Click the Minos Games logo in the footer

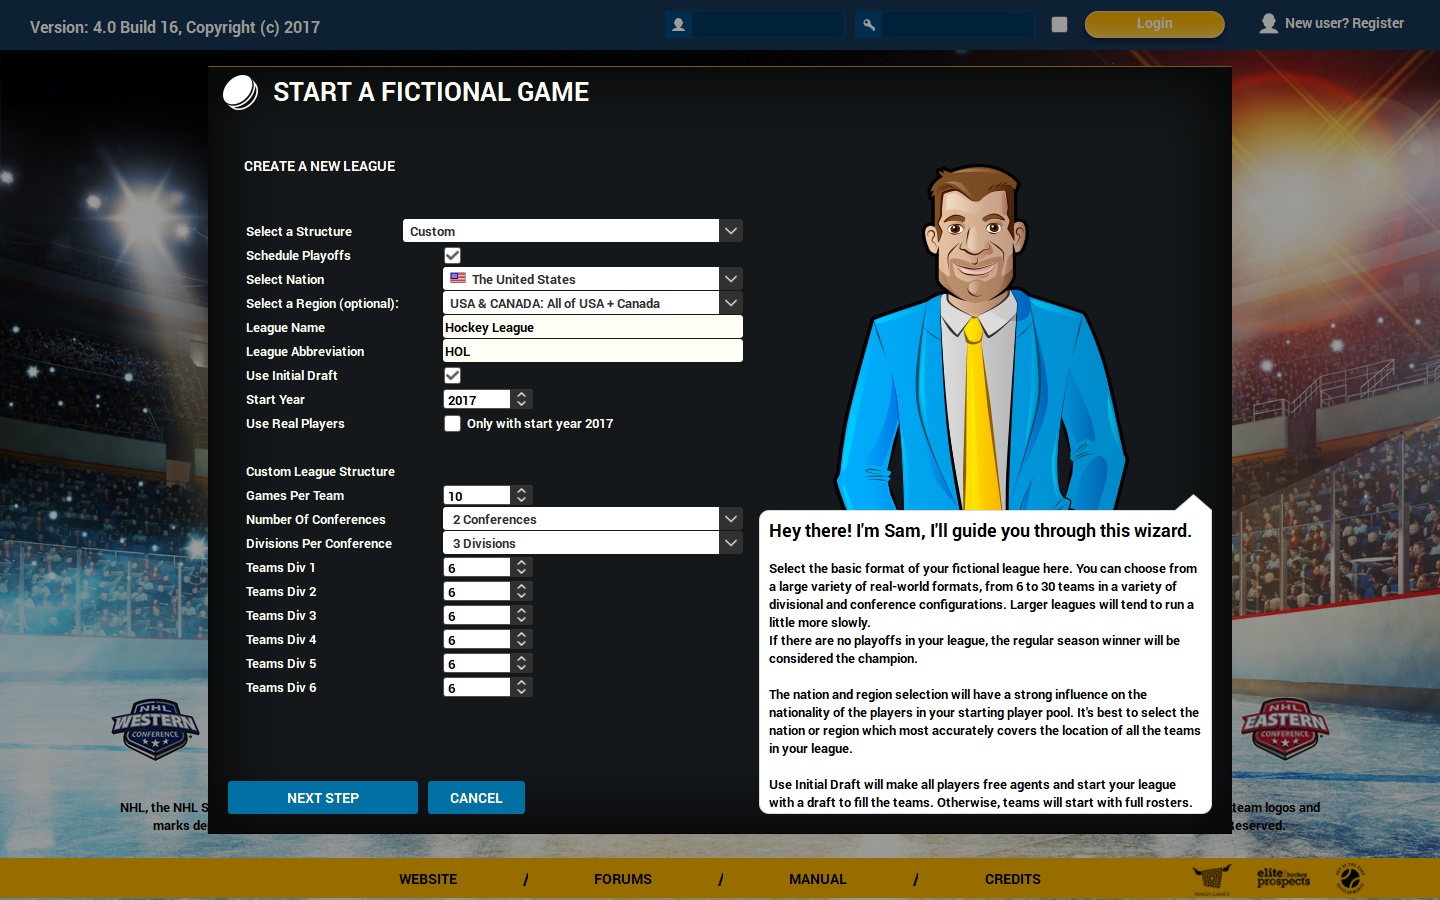[1212, 878]
